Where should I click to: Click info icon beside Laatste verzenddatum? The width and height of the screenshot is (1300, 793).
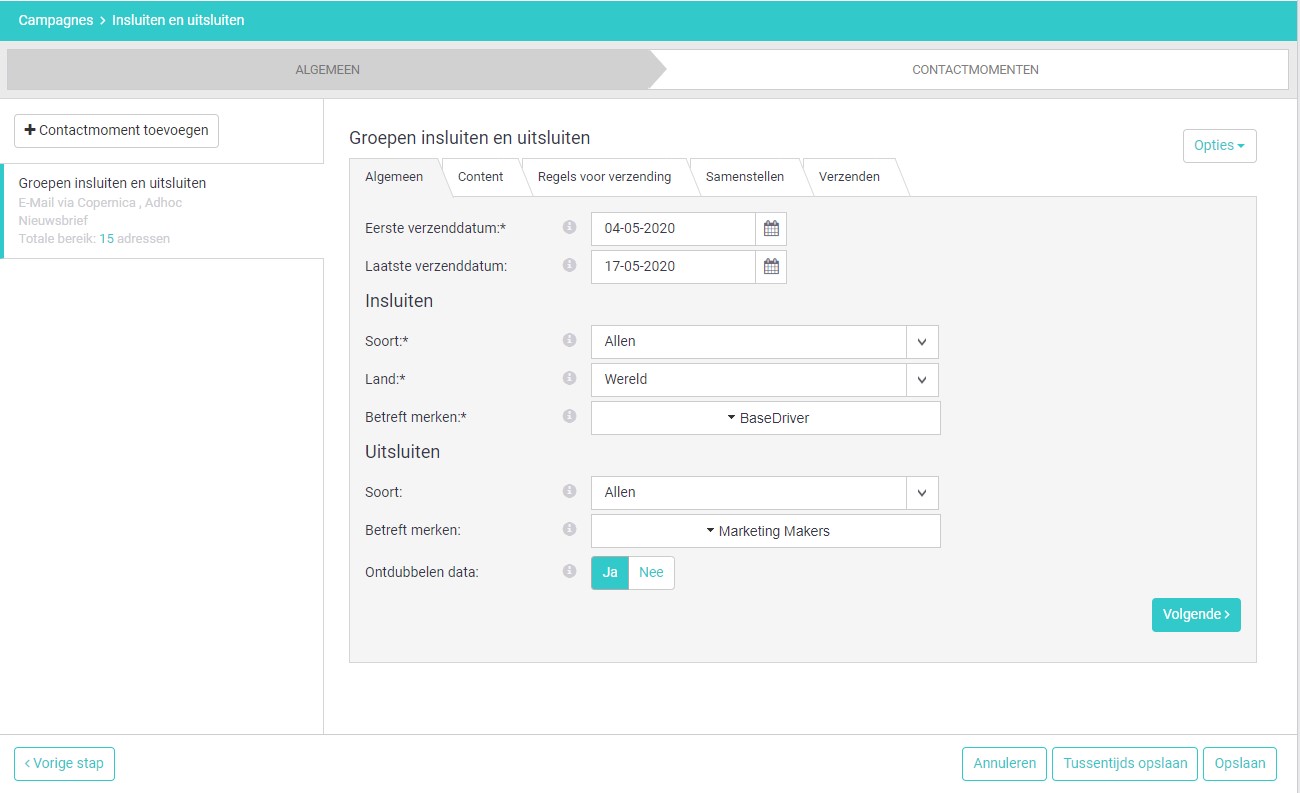pos(569,265)
